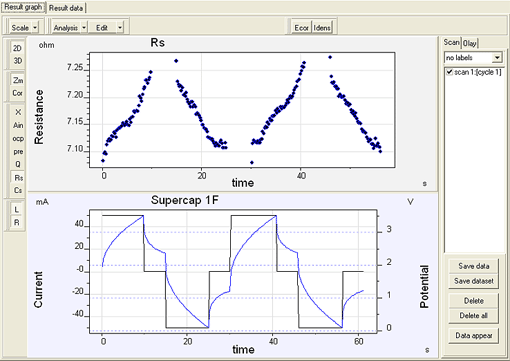Click the 7.25 resistance axis value

[x=75, y=68]
